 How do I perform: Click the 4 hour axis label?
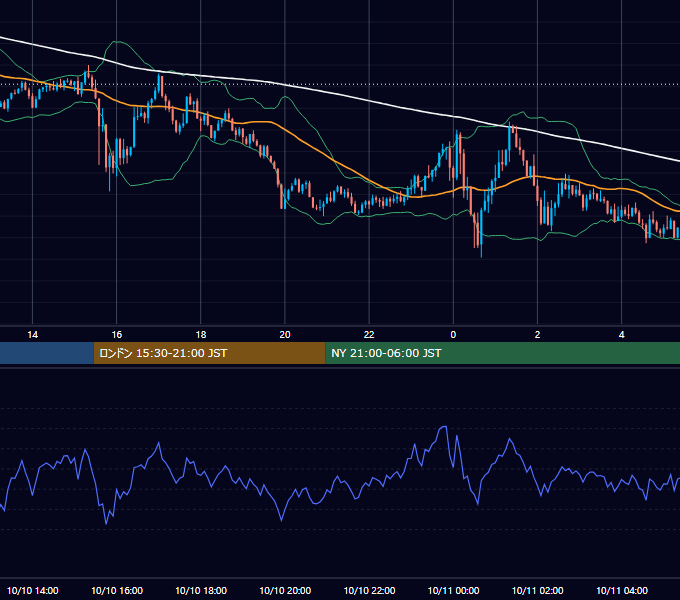click(x=621, y=335)
